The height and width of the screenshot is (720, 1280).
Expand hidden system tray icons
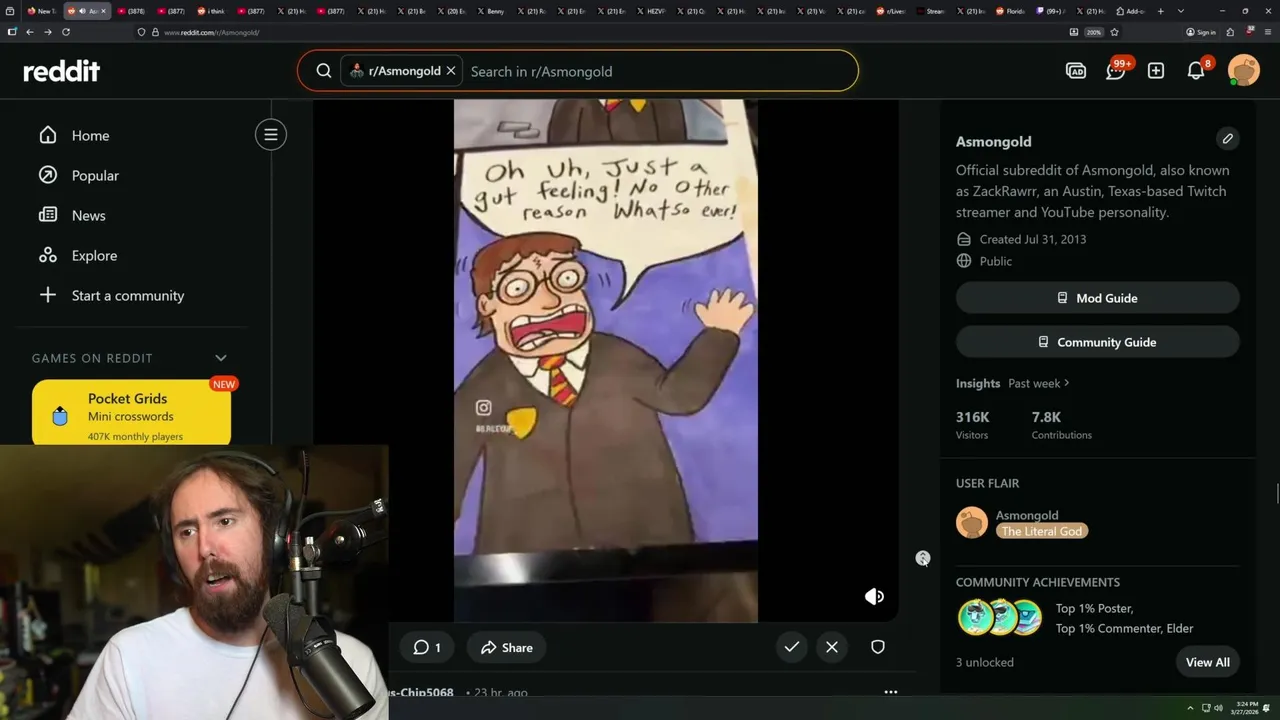1190,708
